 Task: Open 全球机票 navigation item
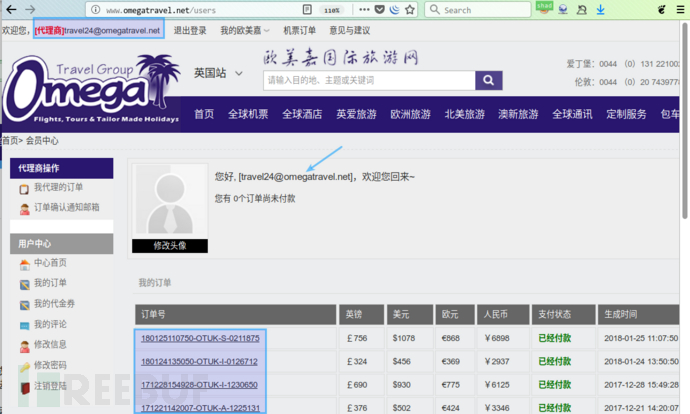point(248,114)
